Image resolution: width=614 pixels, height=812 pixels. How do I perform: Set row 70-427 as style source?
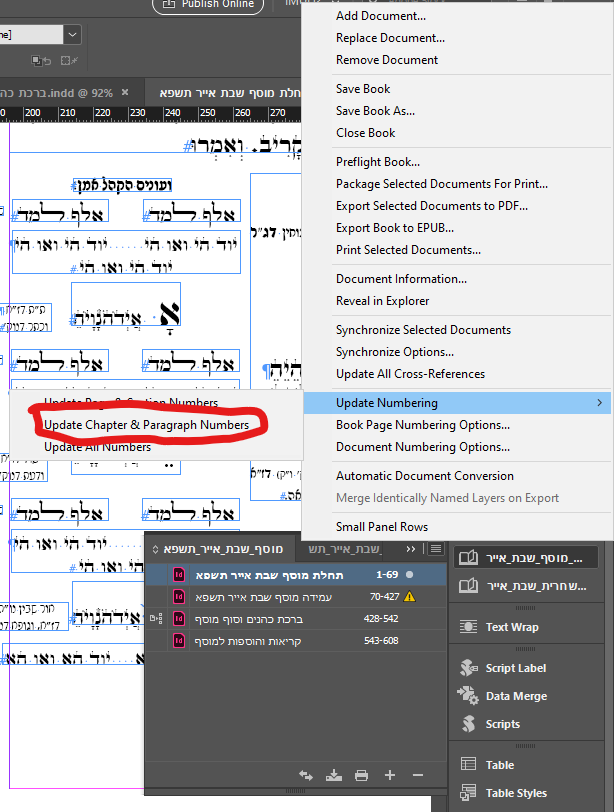[x=155, y=597]
